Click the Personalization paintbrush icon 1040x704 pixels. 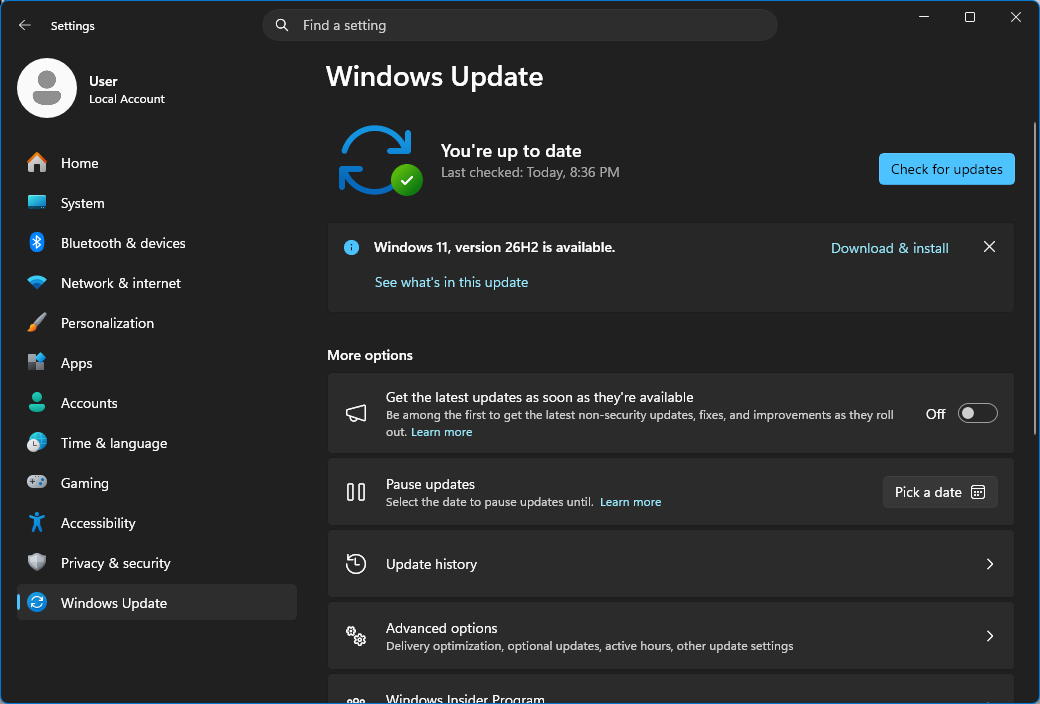click(x=37, y=322)
